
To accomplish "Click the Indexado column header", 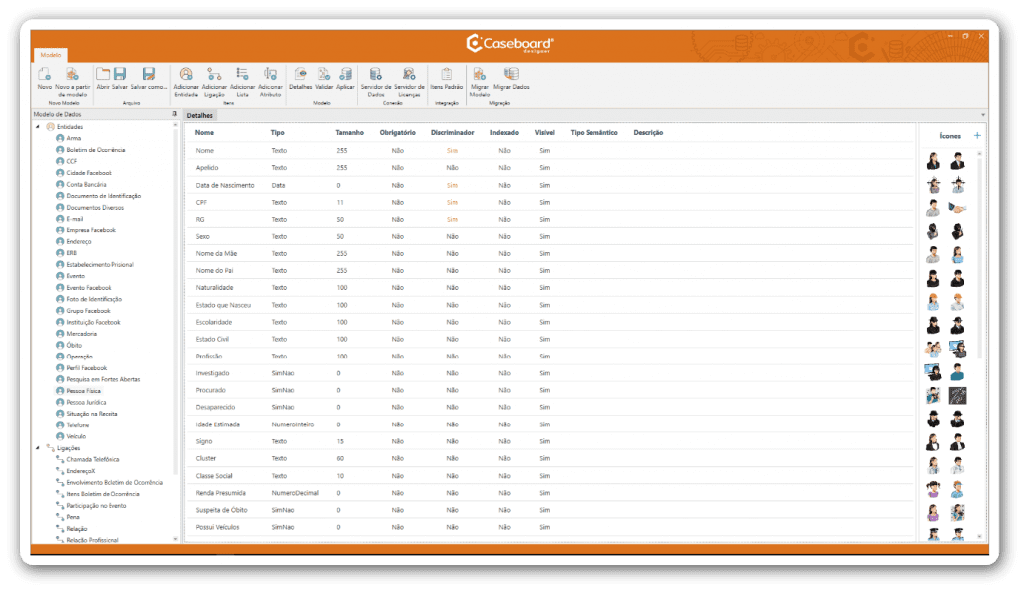I will [x=504, y=133].
